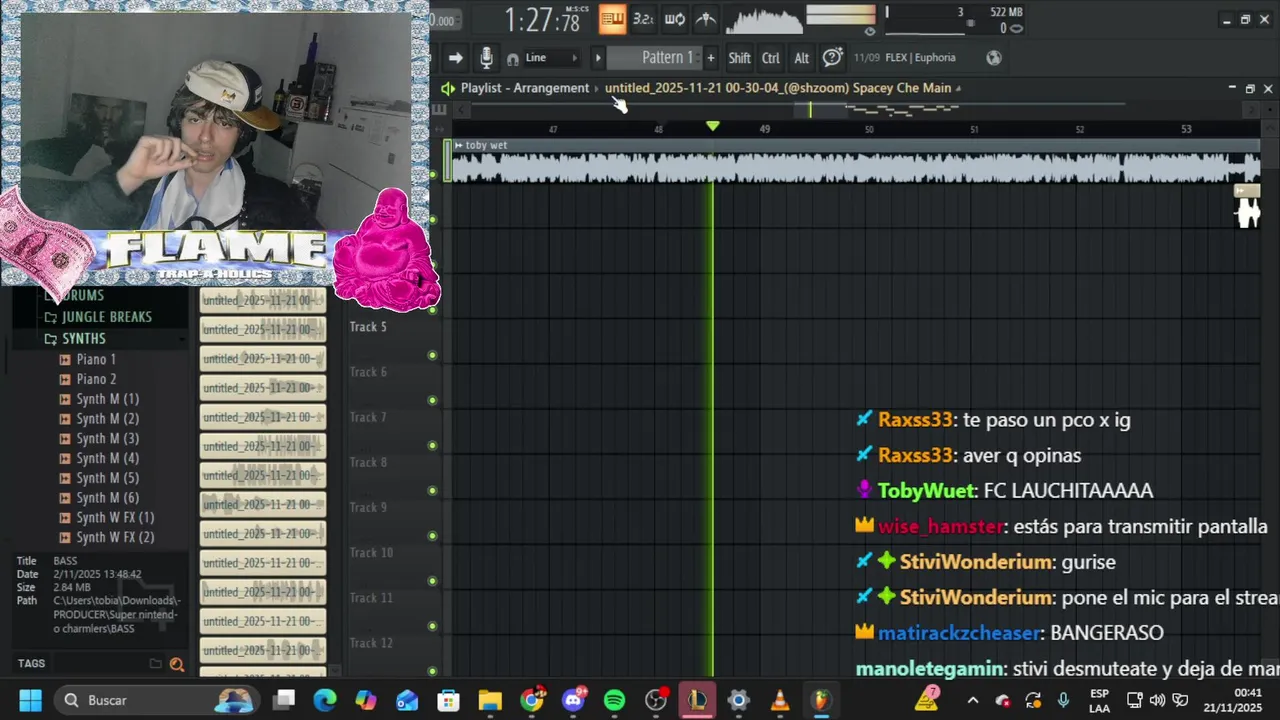Click the browser search magnifier icon

click(x=177, y=664)
